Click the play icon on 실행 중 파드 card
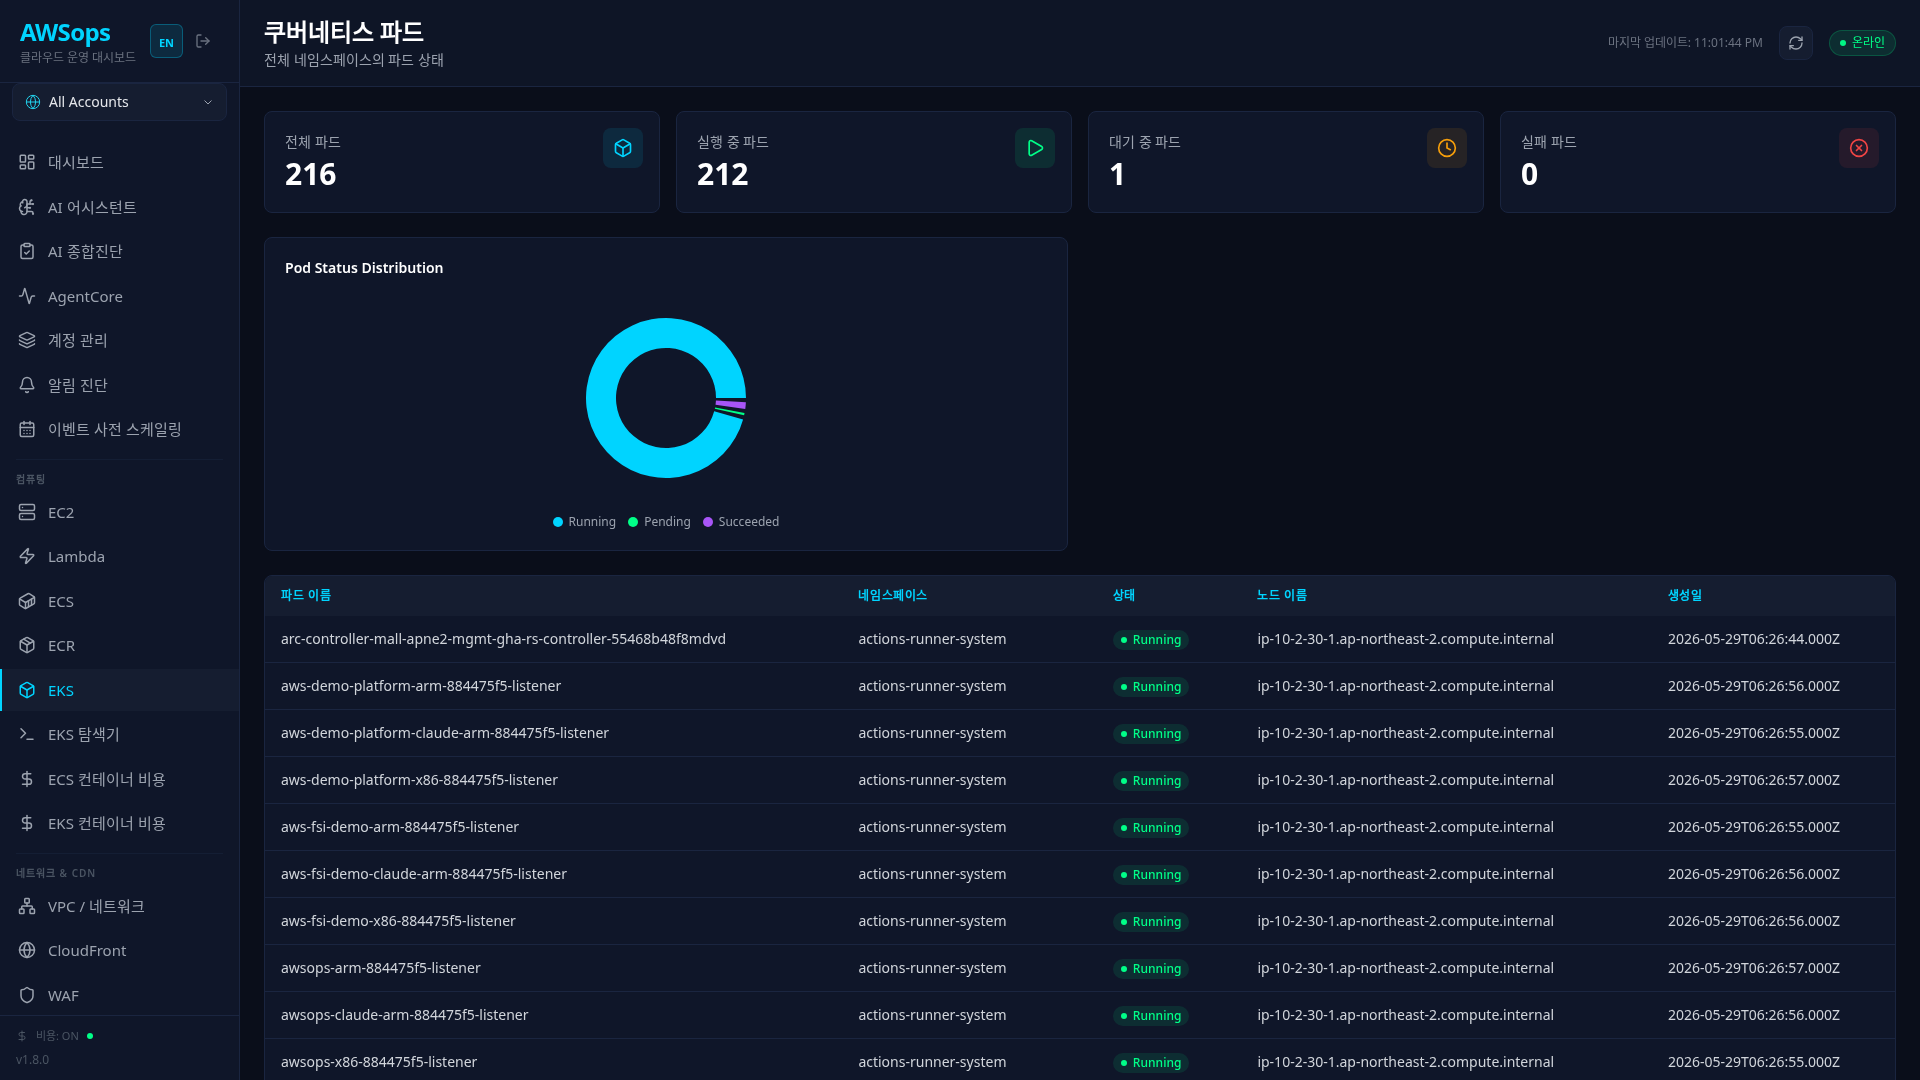This screenshot has height=1080, width=1920. point(1035,148)
